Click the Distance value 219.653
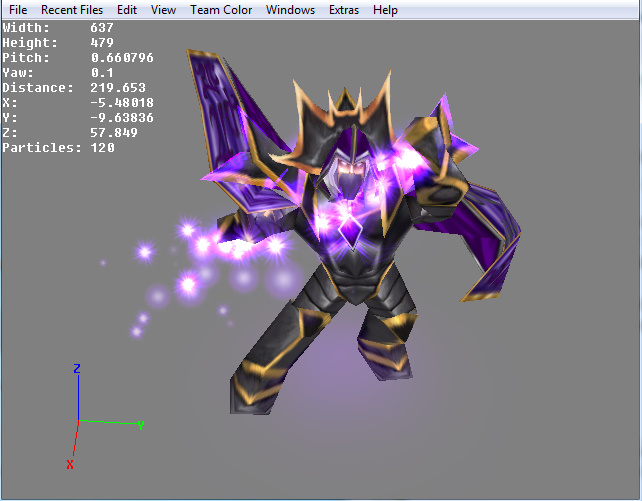 click(118, 88)
